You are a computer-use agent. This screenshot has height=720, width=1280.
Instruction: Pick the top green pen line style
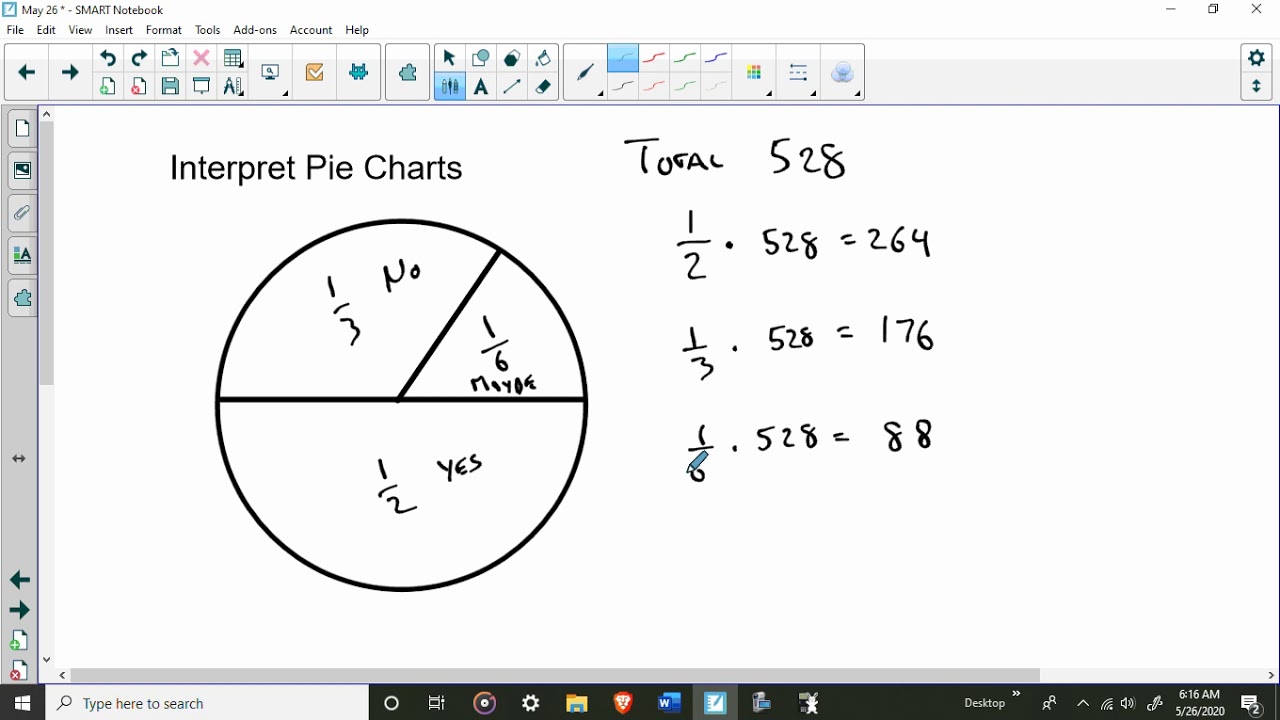[x=685, y=59]
